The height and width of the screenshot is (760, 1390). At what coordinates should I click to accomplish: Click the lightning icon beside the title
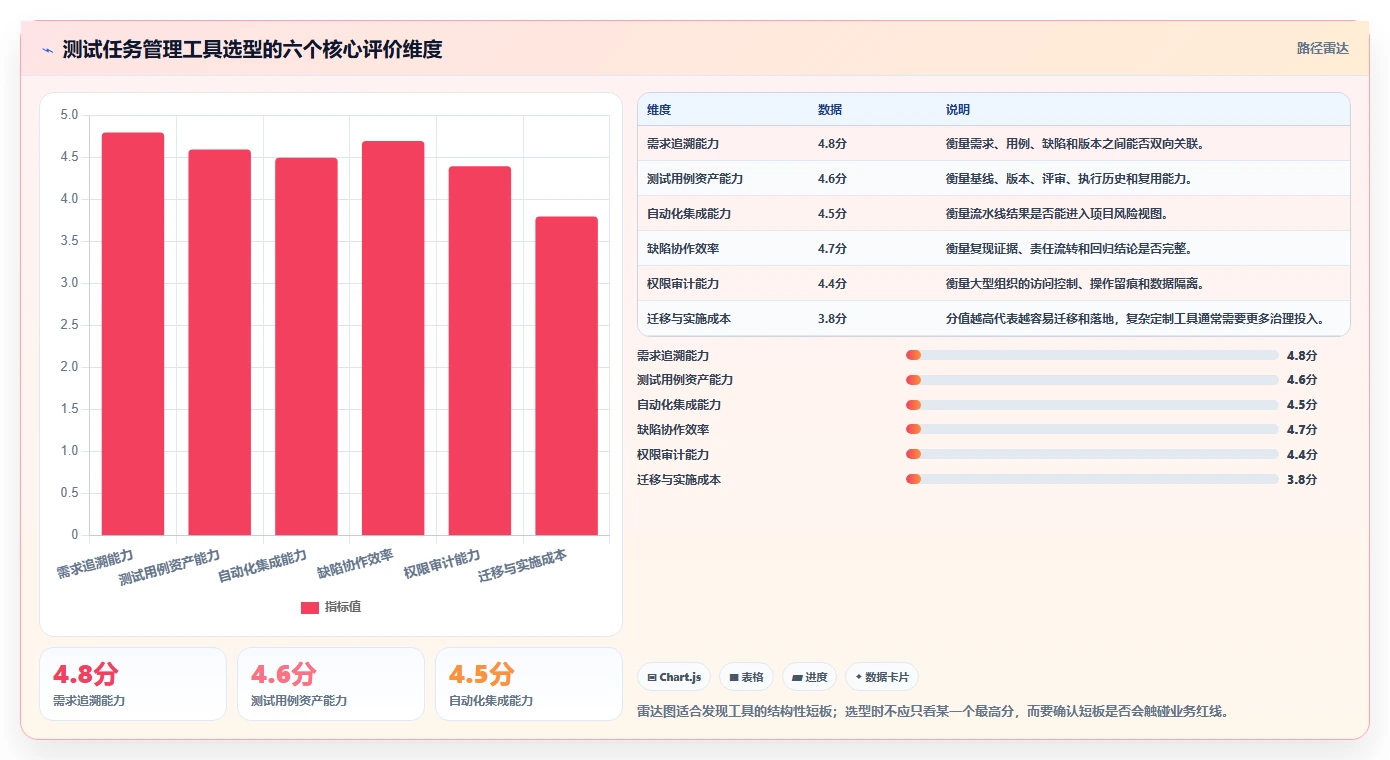48,49
